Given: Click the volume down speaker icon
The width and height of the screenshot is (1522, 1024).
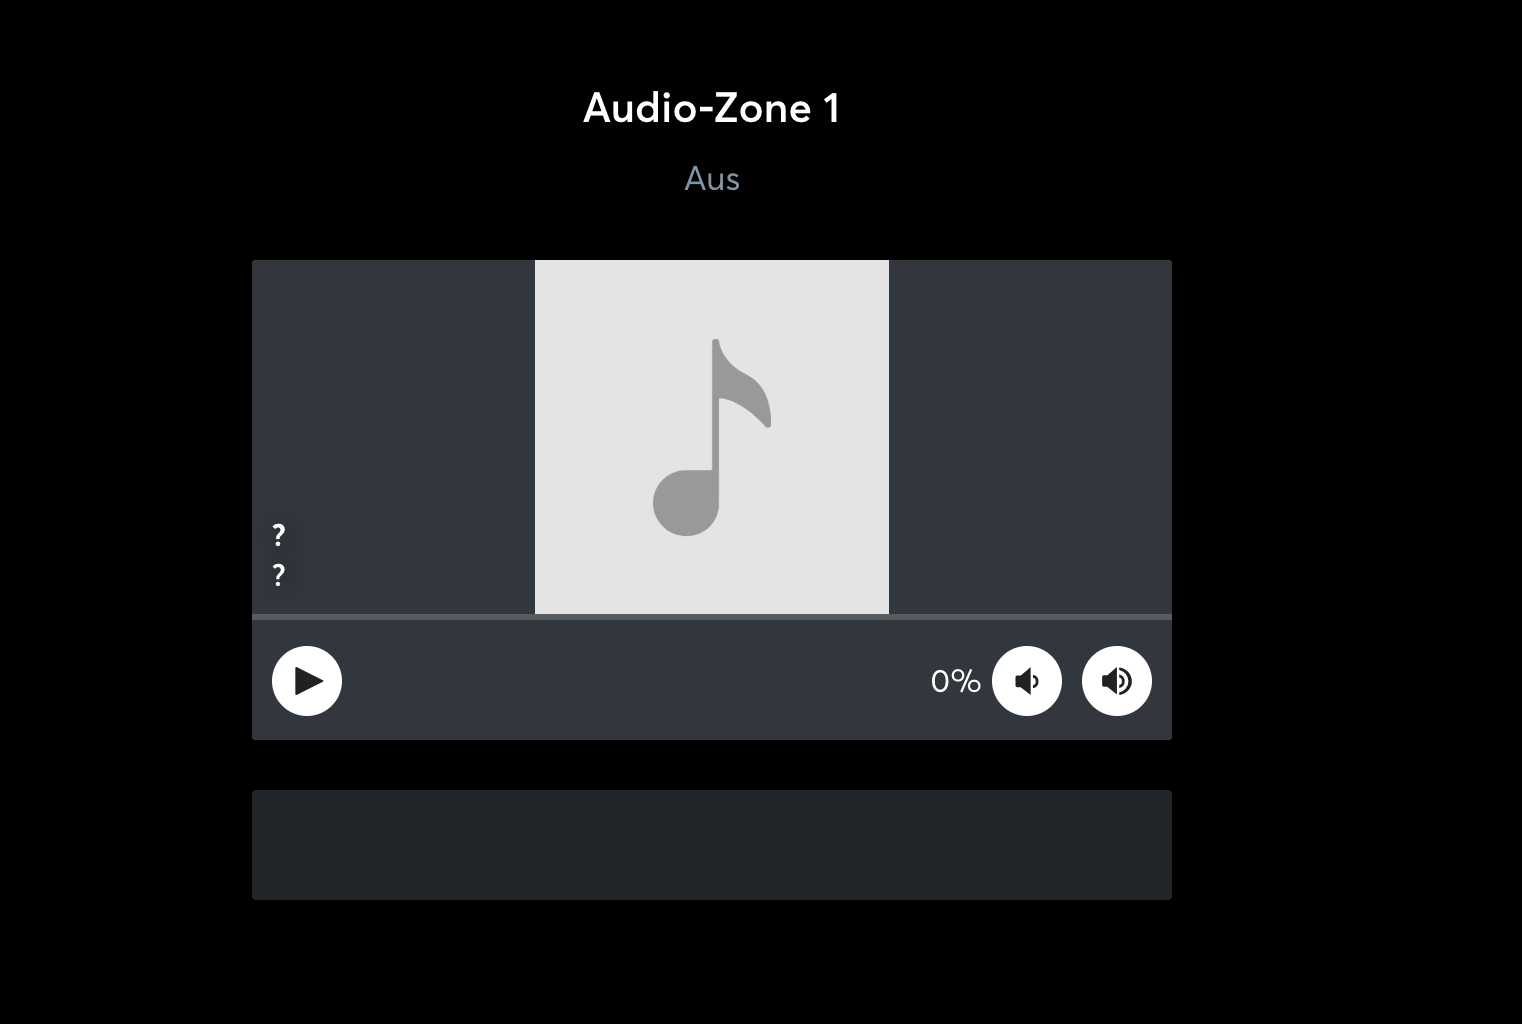Looking at the screenshot, I should [1027, 681].
